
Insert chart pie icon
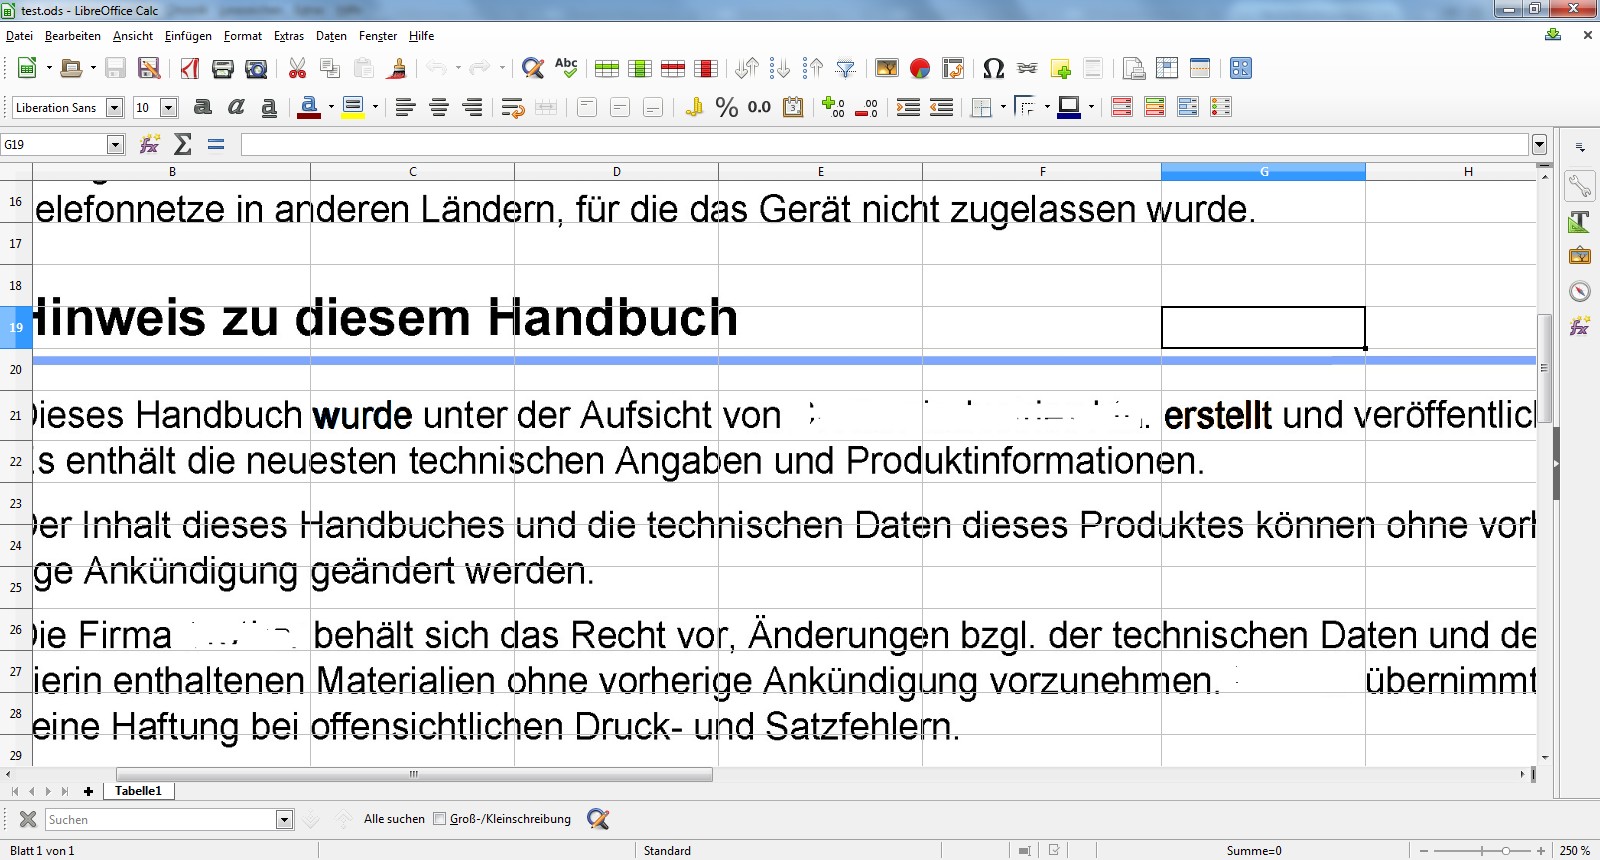point(920,68)
